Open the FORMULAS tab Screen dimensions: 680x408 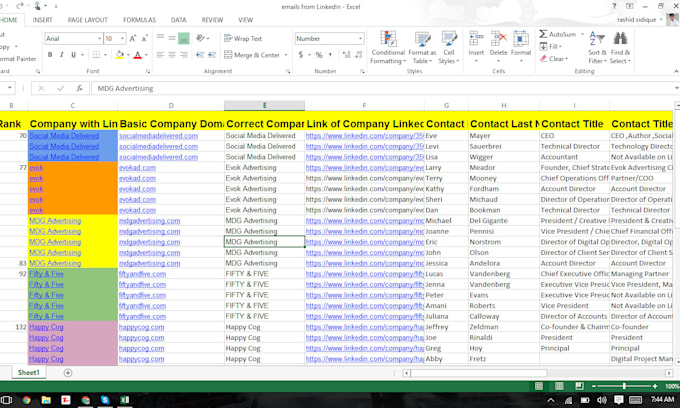pos(139,20)
